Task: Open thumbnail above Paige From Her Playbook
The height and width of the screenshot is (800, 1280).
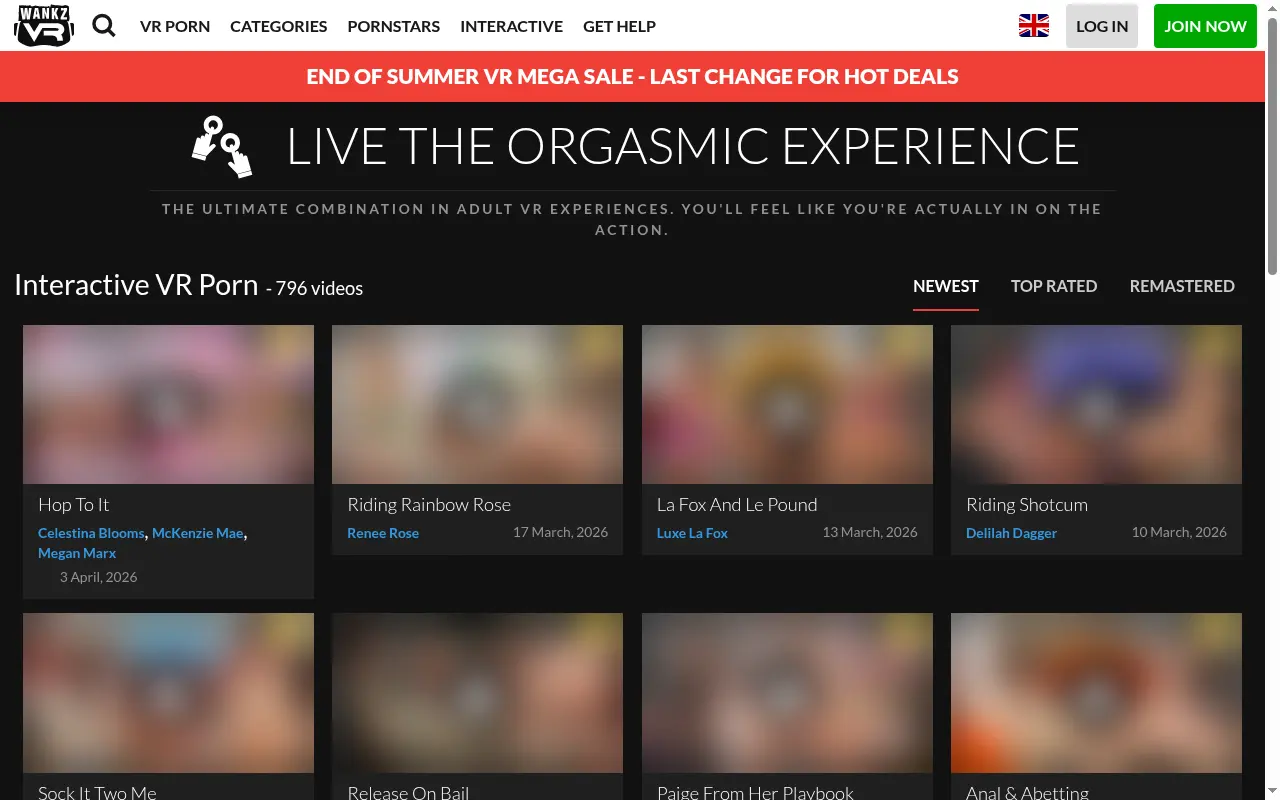Action: 787,693
